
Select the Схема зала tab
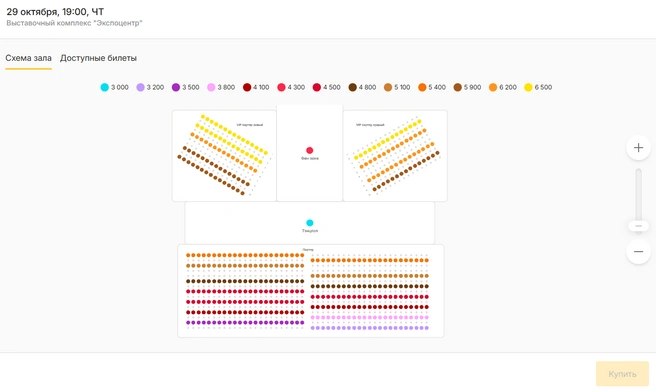coord(28,58)
